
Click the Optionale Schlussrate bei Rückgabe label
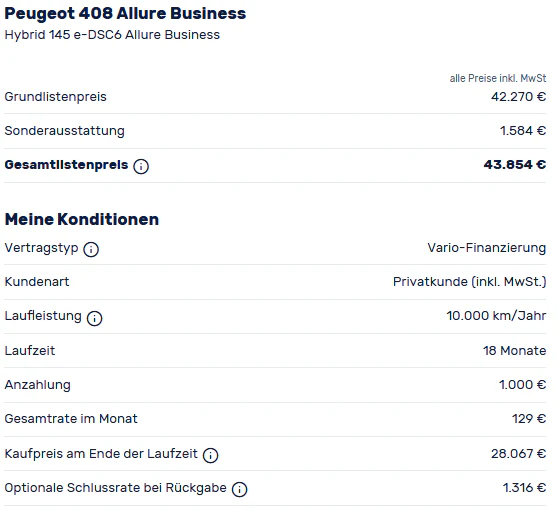point(115,488)
